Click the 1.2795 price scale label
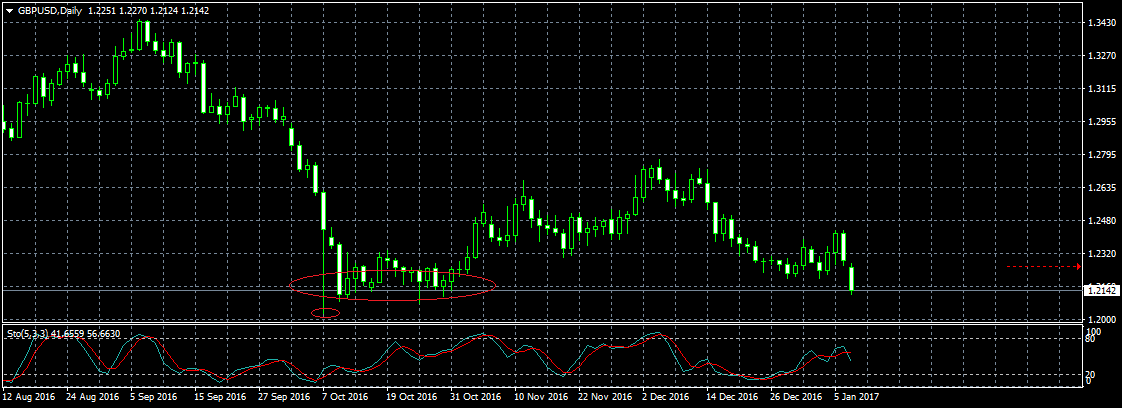Viewport: 1122px width, 408px height. pyautogui.click(x=1102, y=155)
